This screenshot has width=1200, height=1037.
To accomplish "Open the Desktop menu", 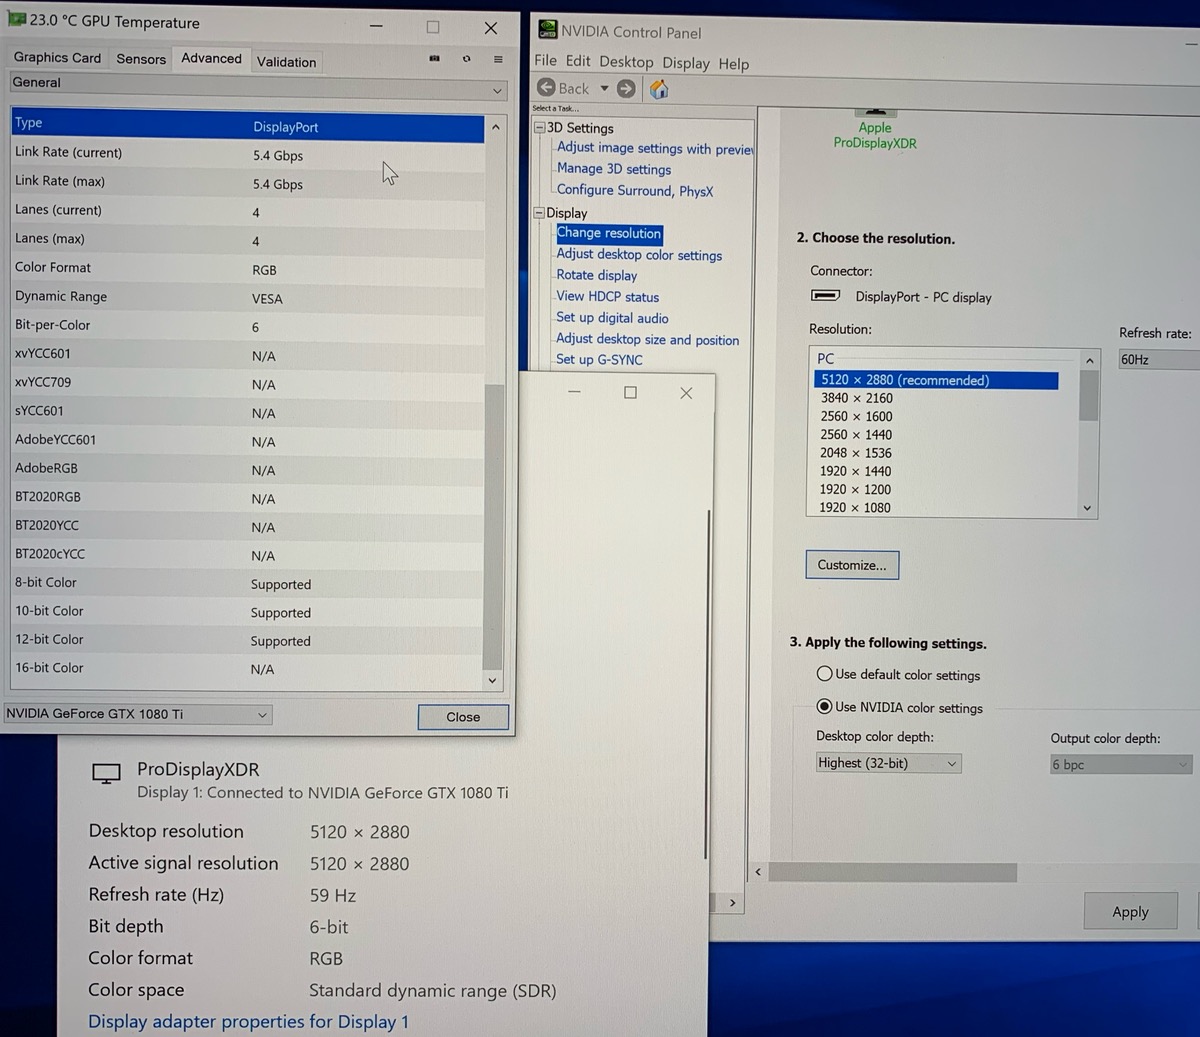I will 626,62.
